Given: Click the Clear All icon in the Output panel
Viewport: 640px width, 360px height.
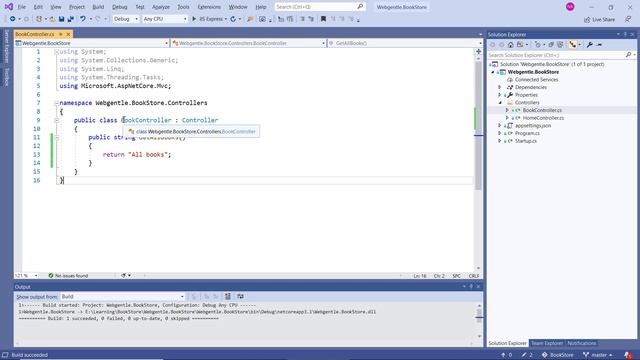Looking at the screenshot, I should pyautogui.click(x=227, y=296).
